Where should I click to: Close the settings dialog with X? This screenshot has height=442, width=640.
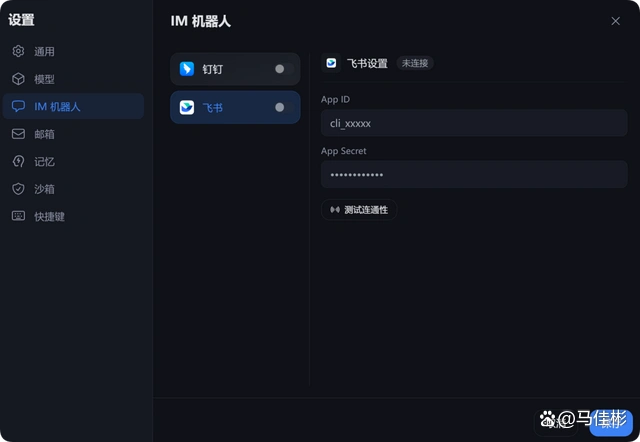pyautogui.click(x=615, y=21)
